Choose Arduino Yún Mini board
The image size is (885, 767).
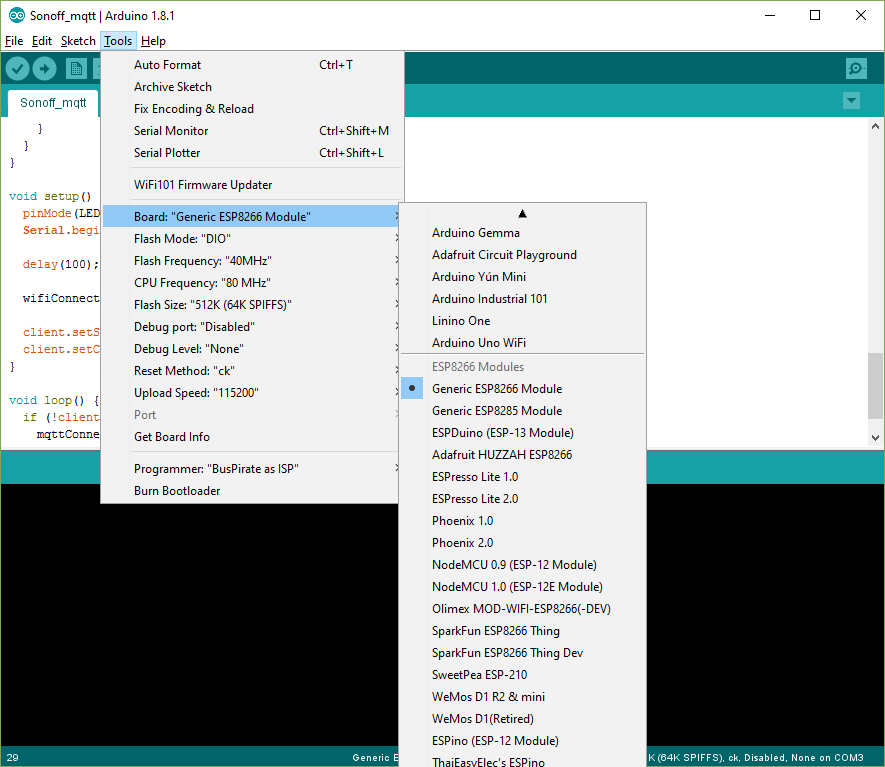tap(523, 277)
